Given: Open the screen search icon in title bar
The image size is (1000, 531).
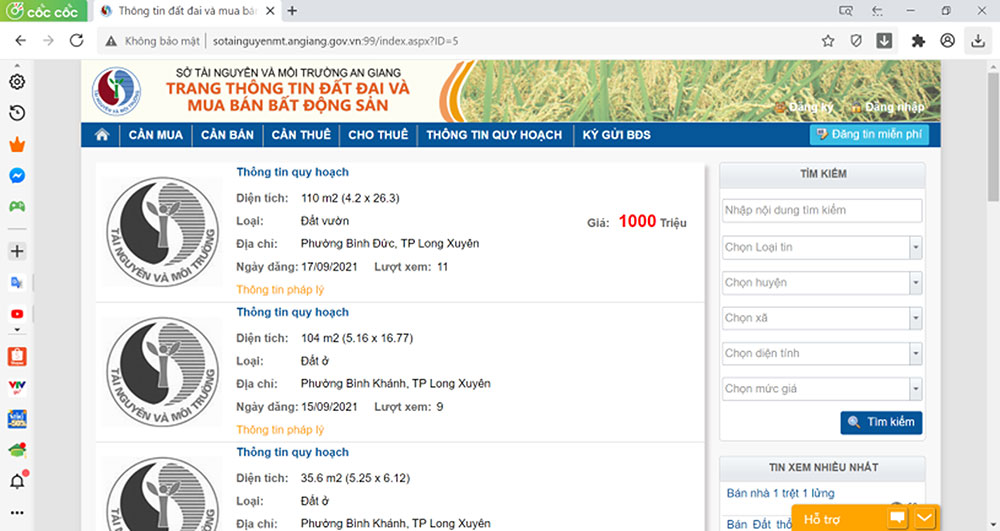Looking at the screenshot, I should tap(846, 11).
